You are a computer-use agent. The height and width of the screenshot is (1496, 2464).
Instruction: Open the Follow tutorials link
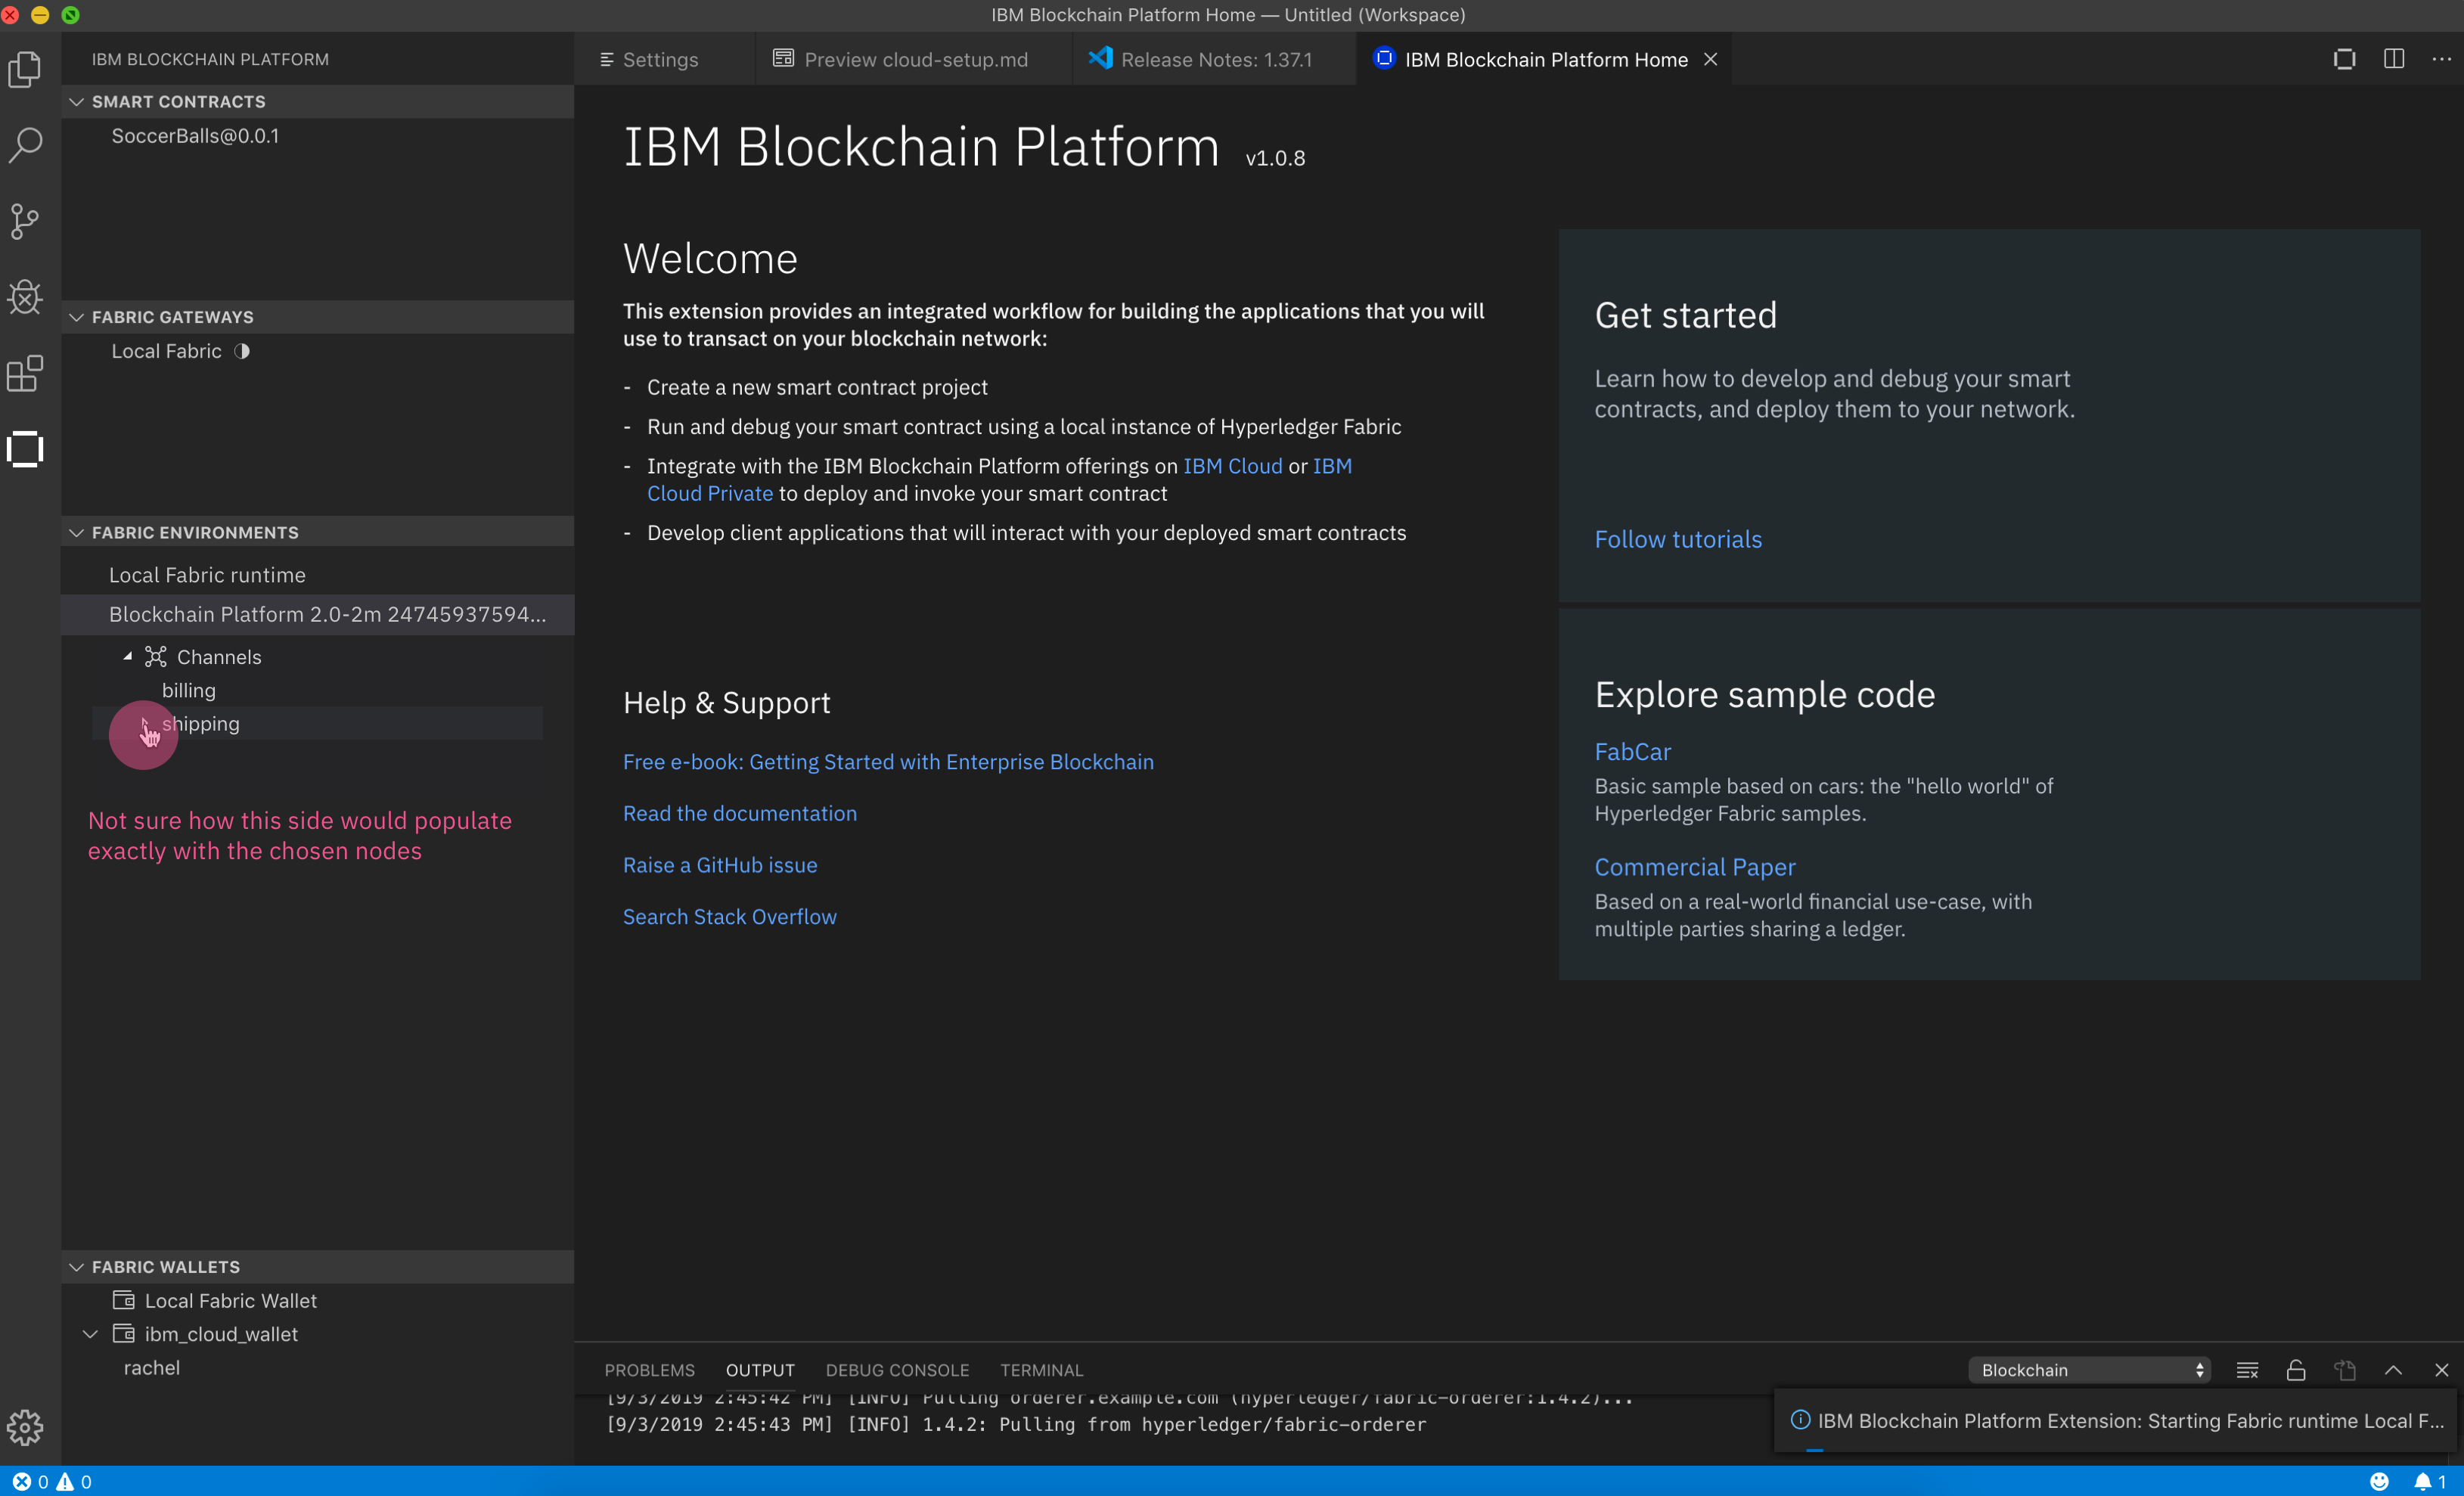pyautogui.click(x=1678, y=539)
